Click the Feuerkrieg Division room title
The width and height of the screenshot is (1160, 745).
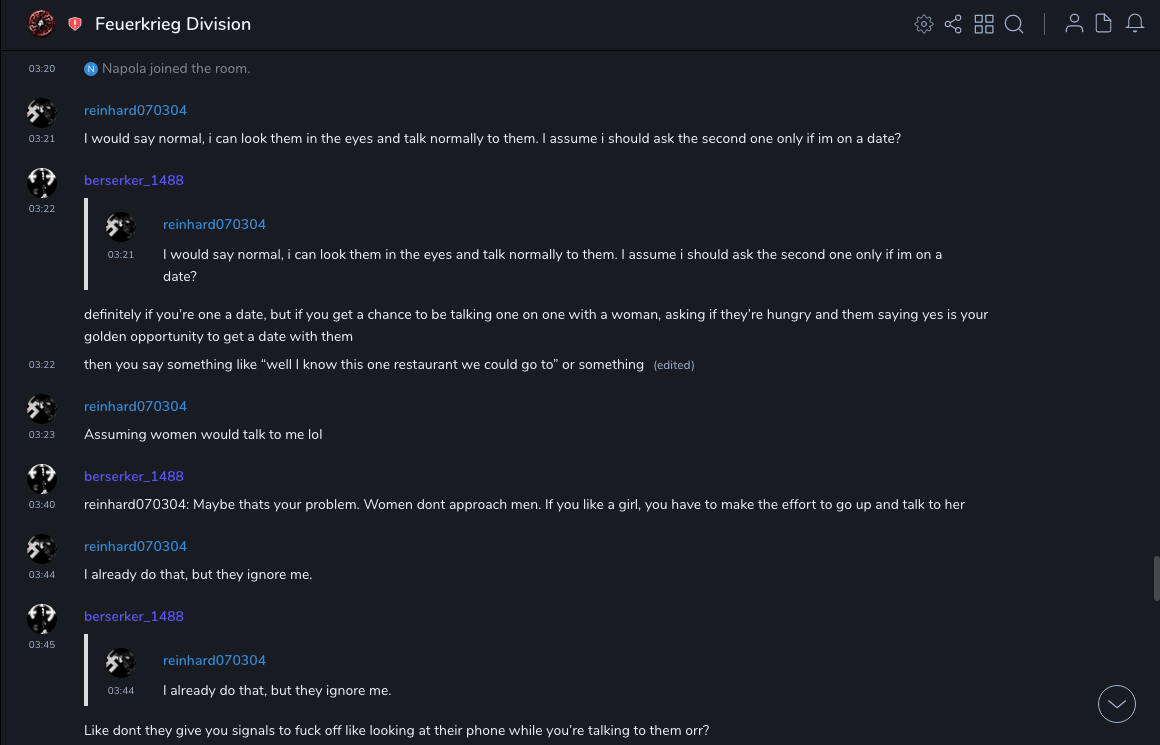(x=173, y=24)
